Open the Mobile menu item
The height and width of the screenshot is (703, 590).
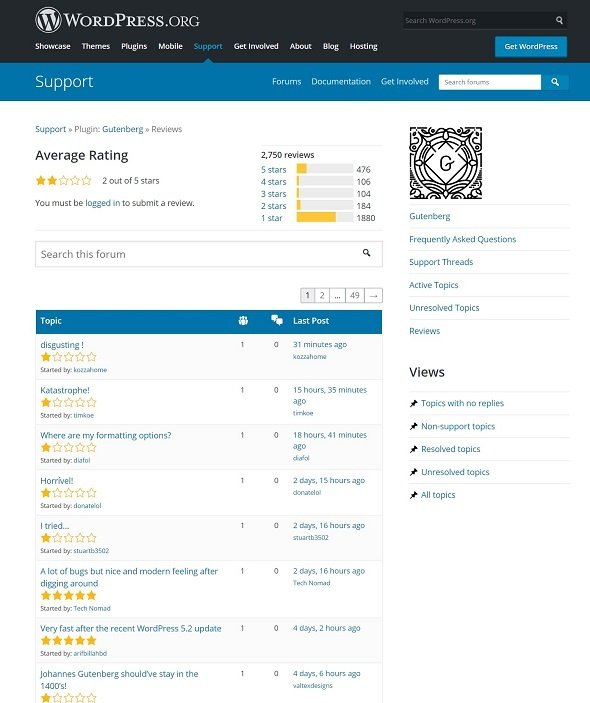pyautogui.click(x=170, y=46)
